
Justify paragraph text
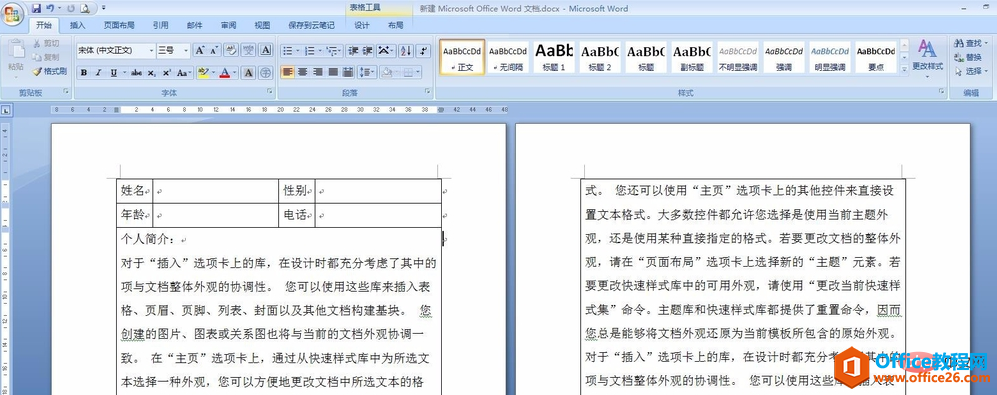(333, 73)
